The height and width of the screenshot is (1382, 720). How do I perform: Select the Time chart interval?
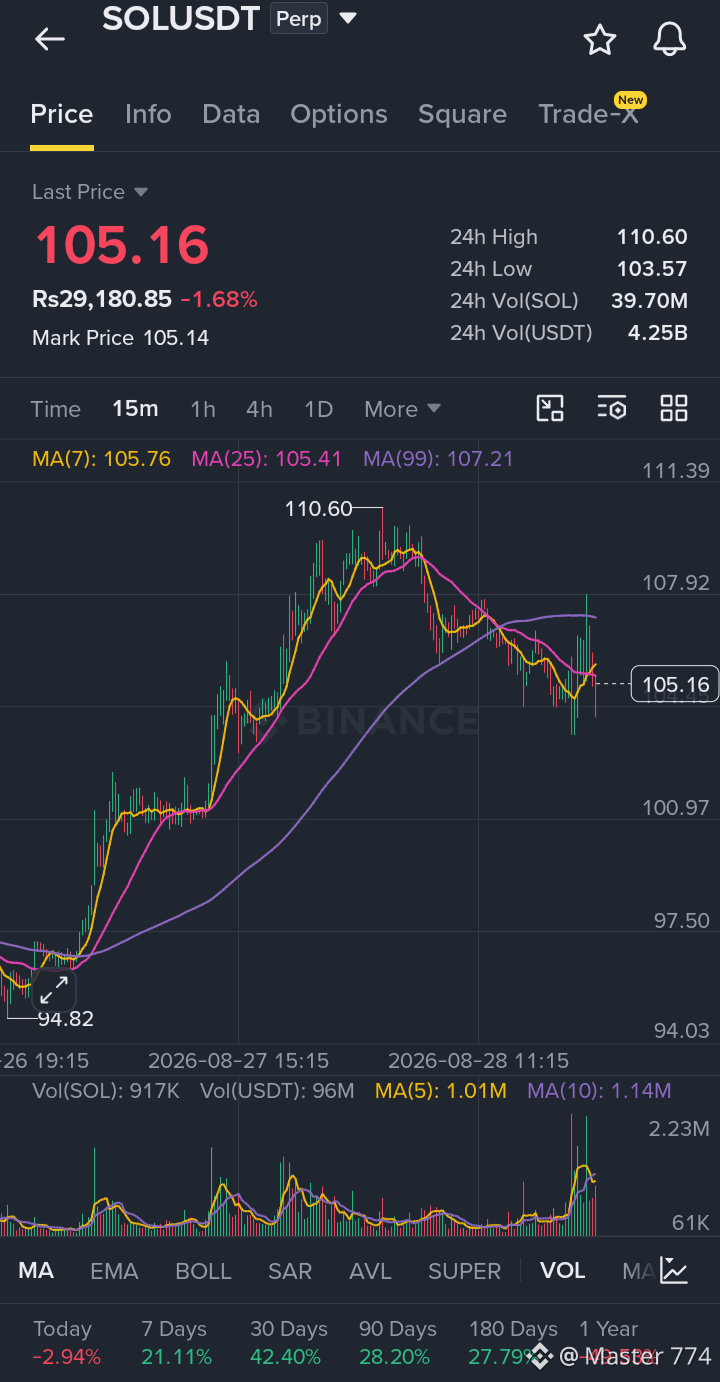(56, 409)
